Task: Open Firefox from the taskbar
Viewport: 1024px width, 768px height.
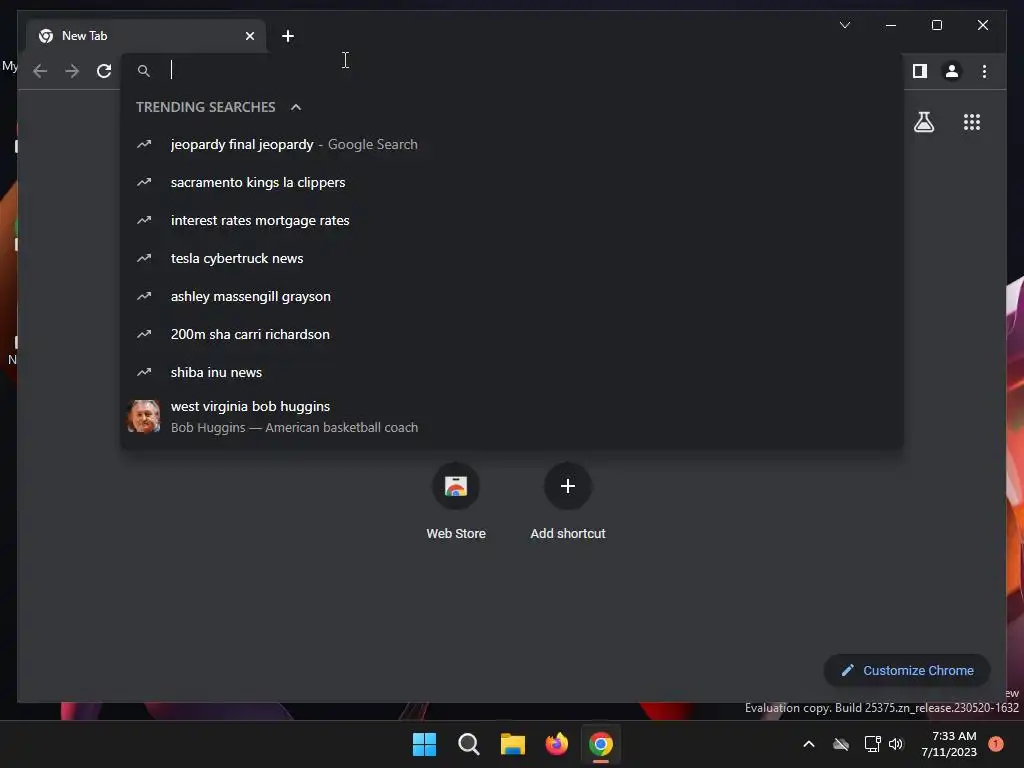Action: [x=556, y=744]
